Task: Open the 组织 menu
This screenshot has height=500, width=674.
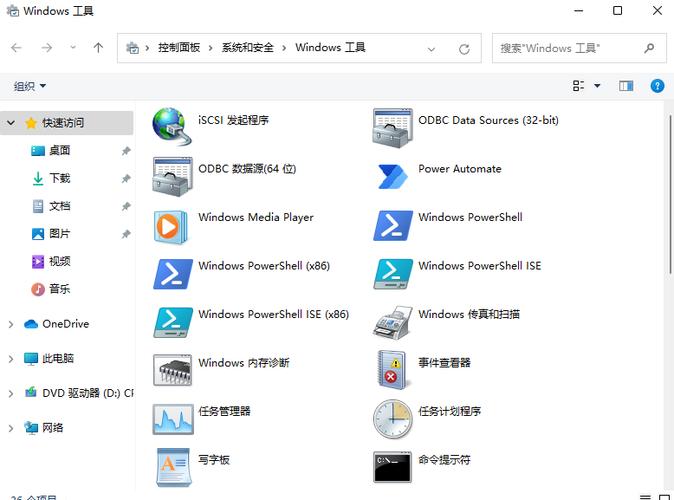Action: 30,86
